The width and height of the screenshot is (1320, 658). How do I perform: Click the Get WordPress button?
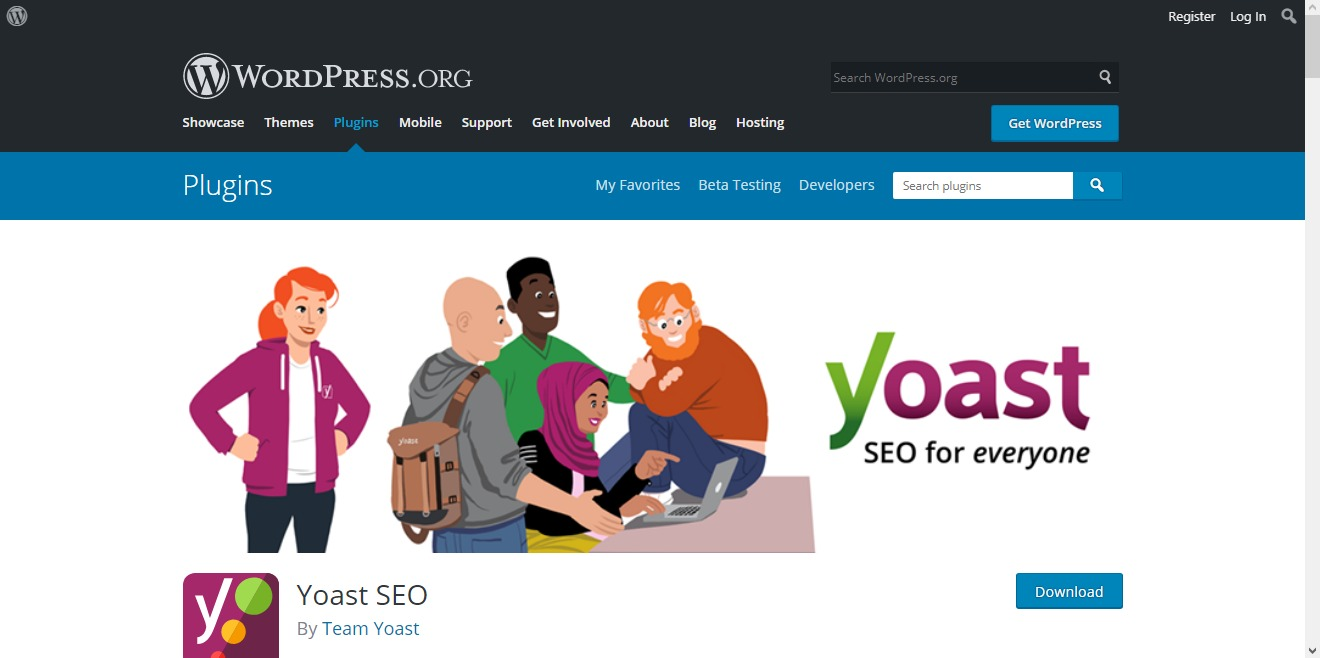pyautogui.click(x=1055, y=123)
